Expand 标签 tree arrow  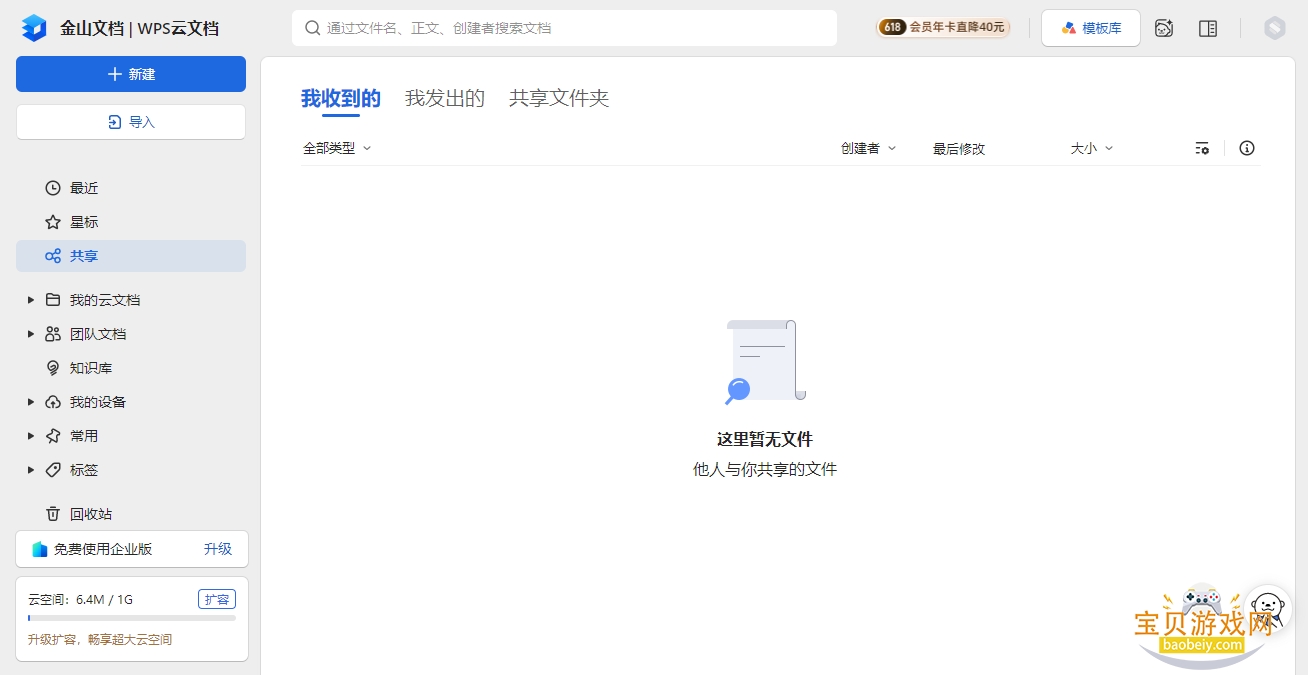[x=31, y=470]
